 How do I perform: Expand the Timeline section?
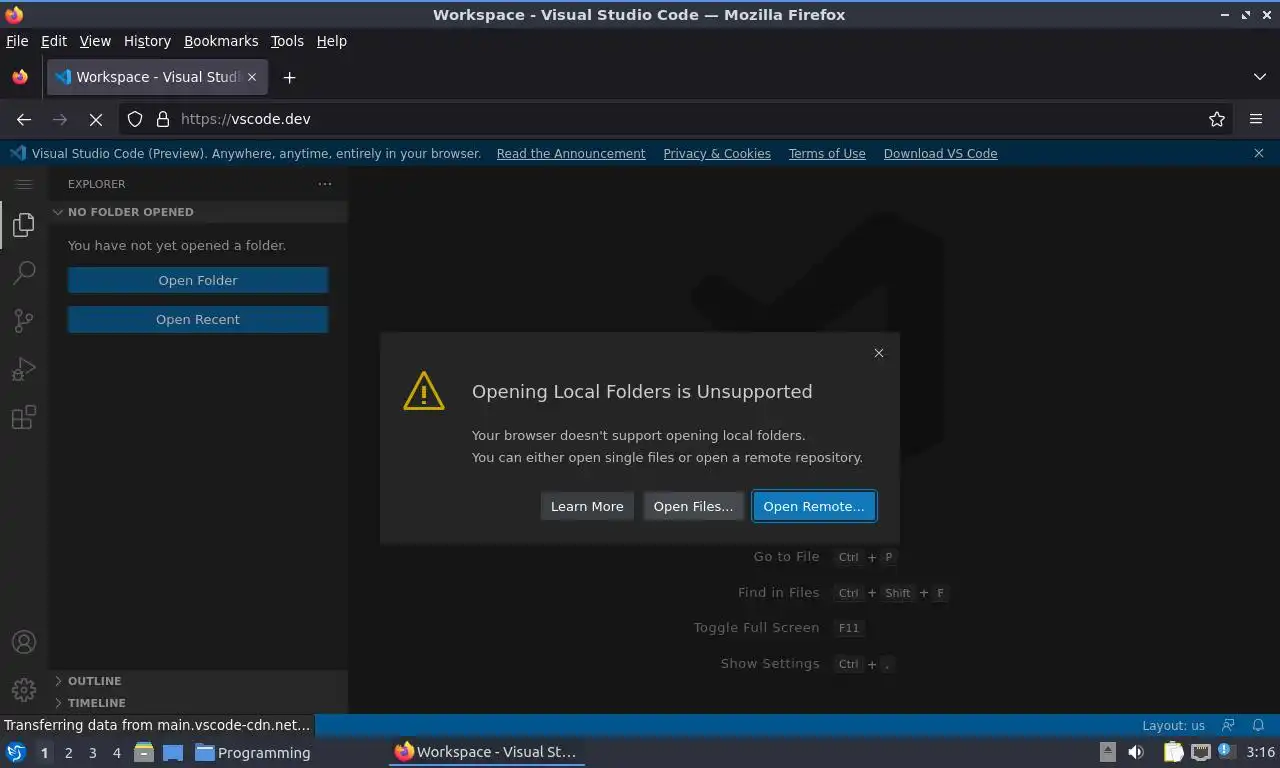coord(199,703)
